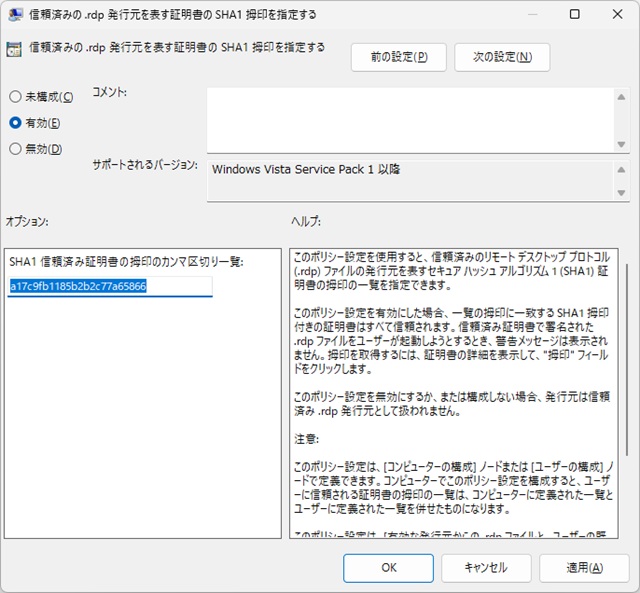
Task: Click the comment box scroll down arrow
Action: [621, 143]
